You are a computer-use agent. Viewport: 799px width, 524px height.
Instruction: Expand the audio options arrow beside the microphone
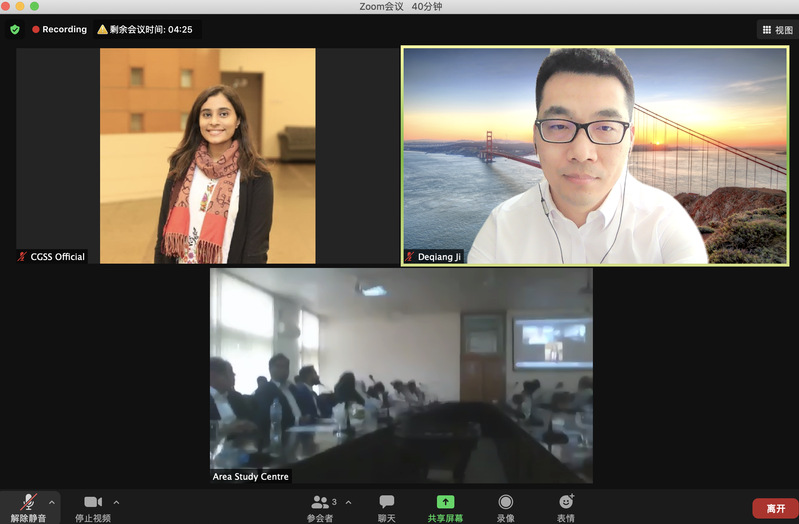coord(52,501)
